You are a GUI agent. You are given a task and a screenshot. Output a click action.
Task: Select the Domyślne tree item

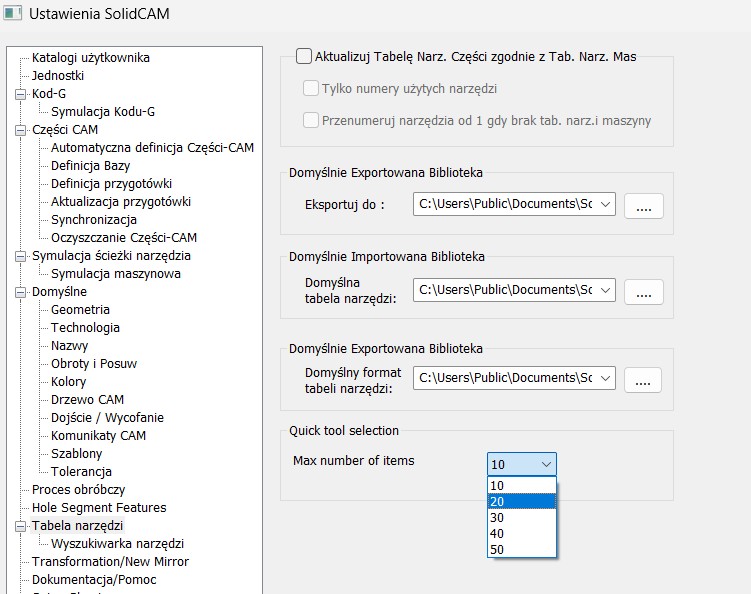click(x=59, y=292)
